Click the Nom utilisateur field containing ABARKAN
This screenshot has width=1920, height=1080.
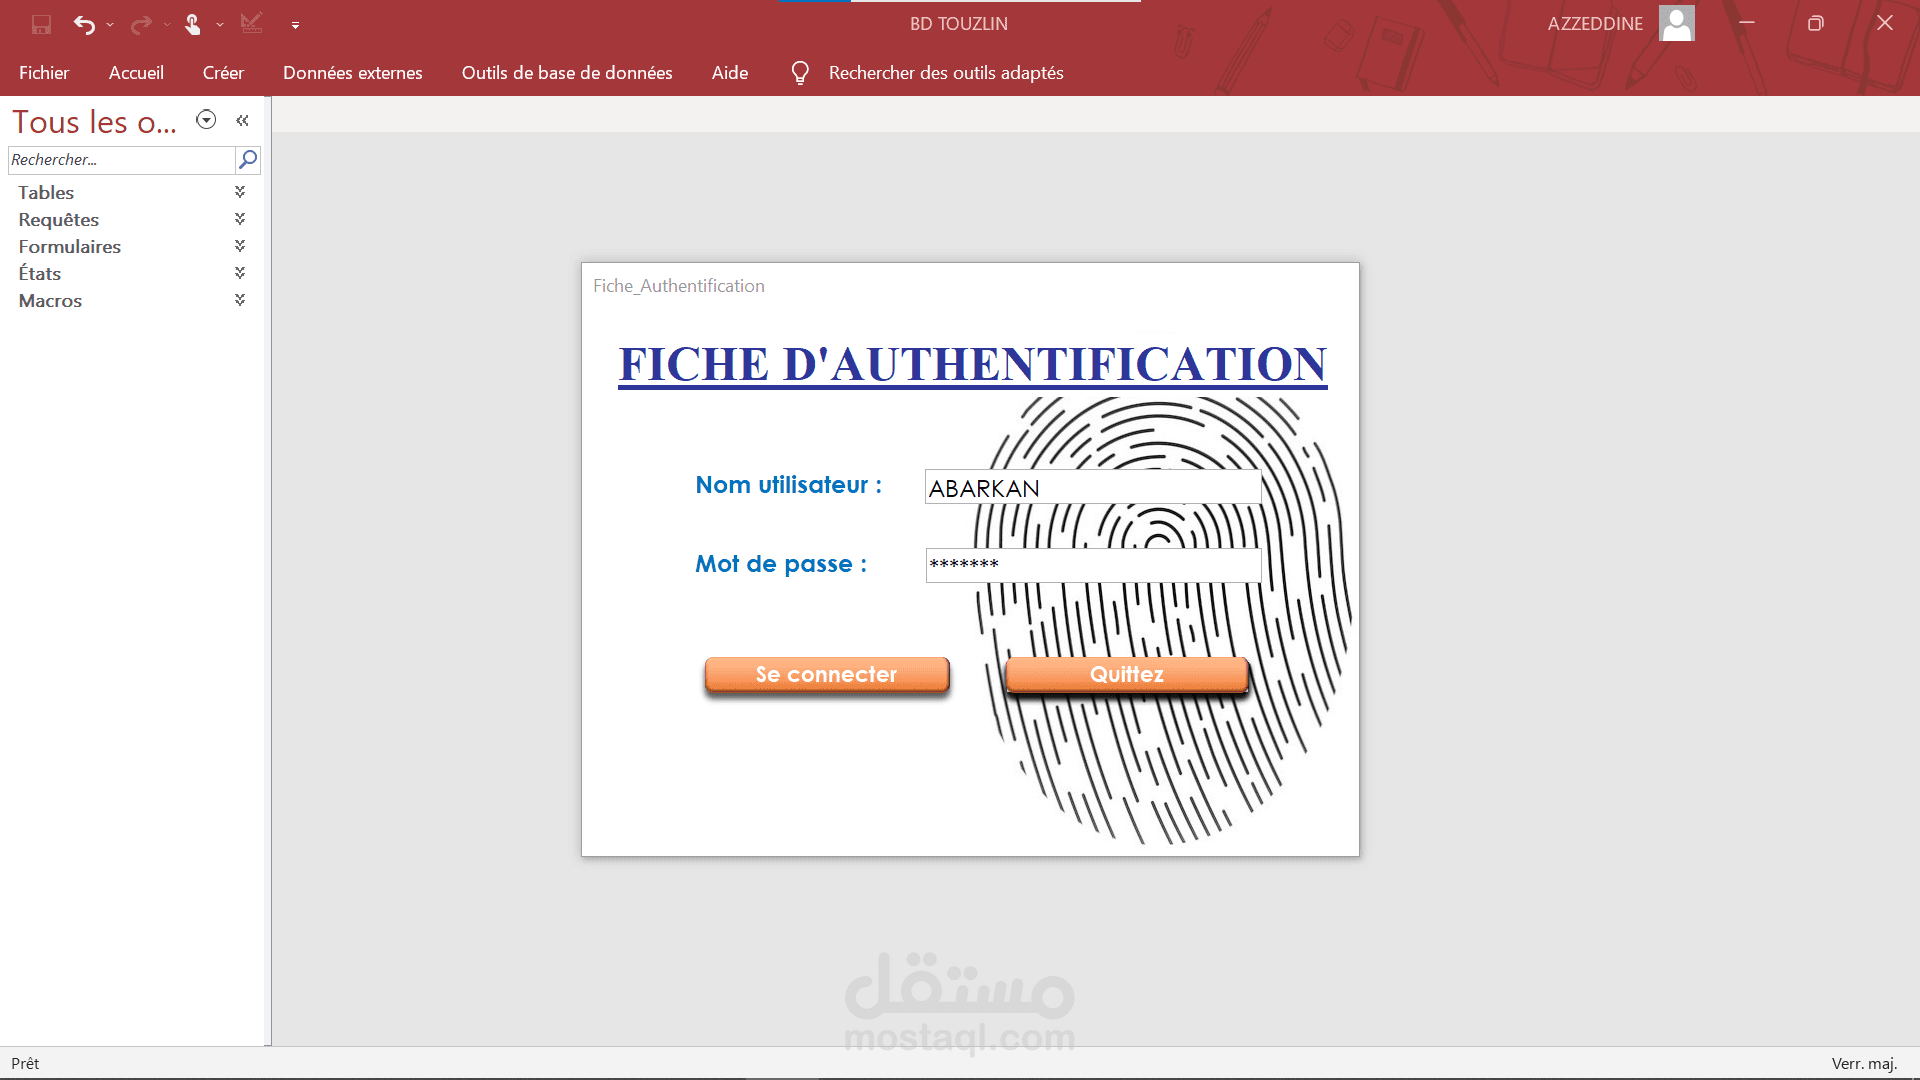point(1093,487)
